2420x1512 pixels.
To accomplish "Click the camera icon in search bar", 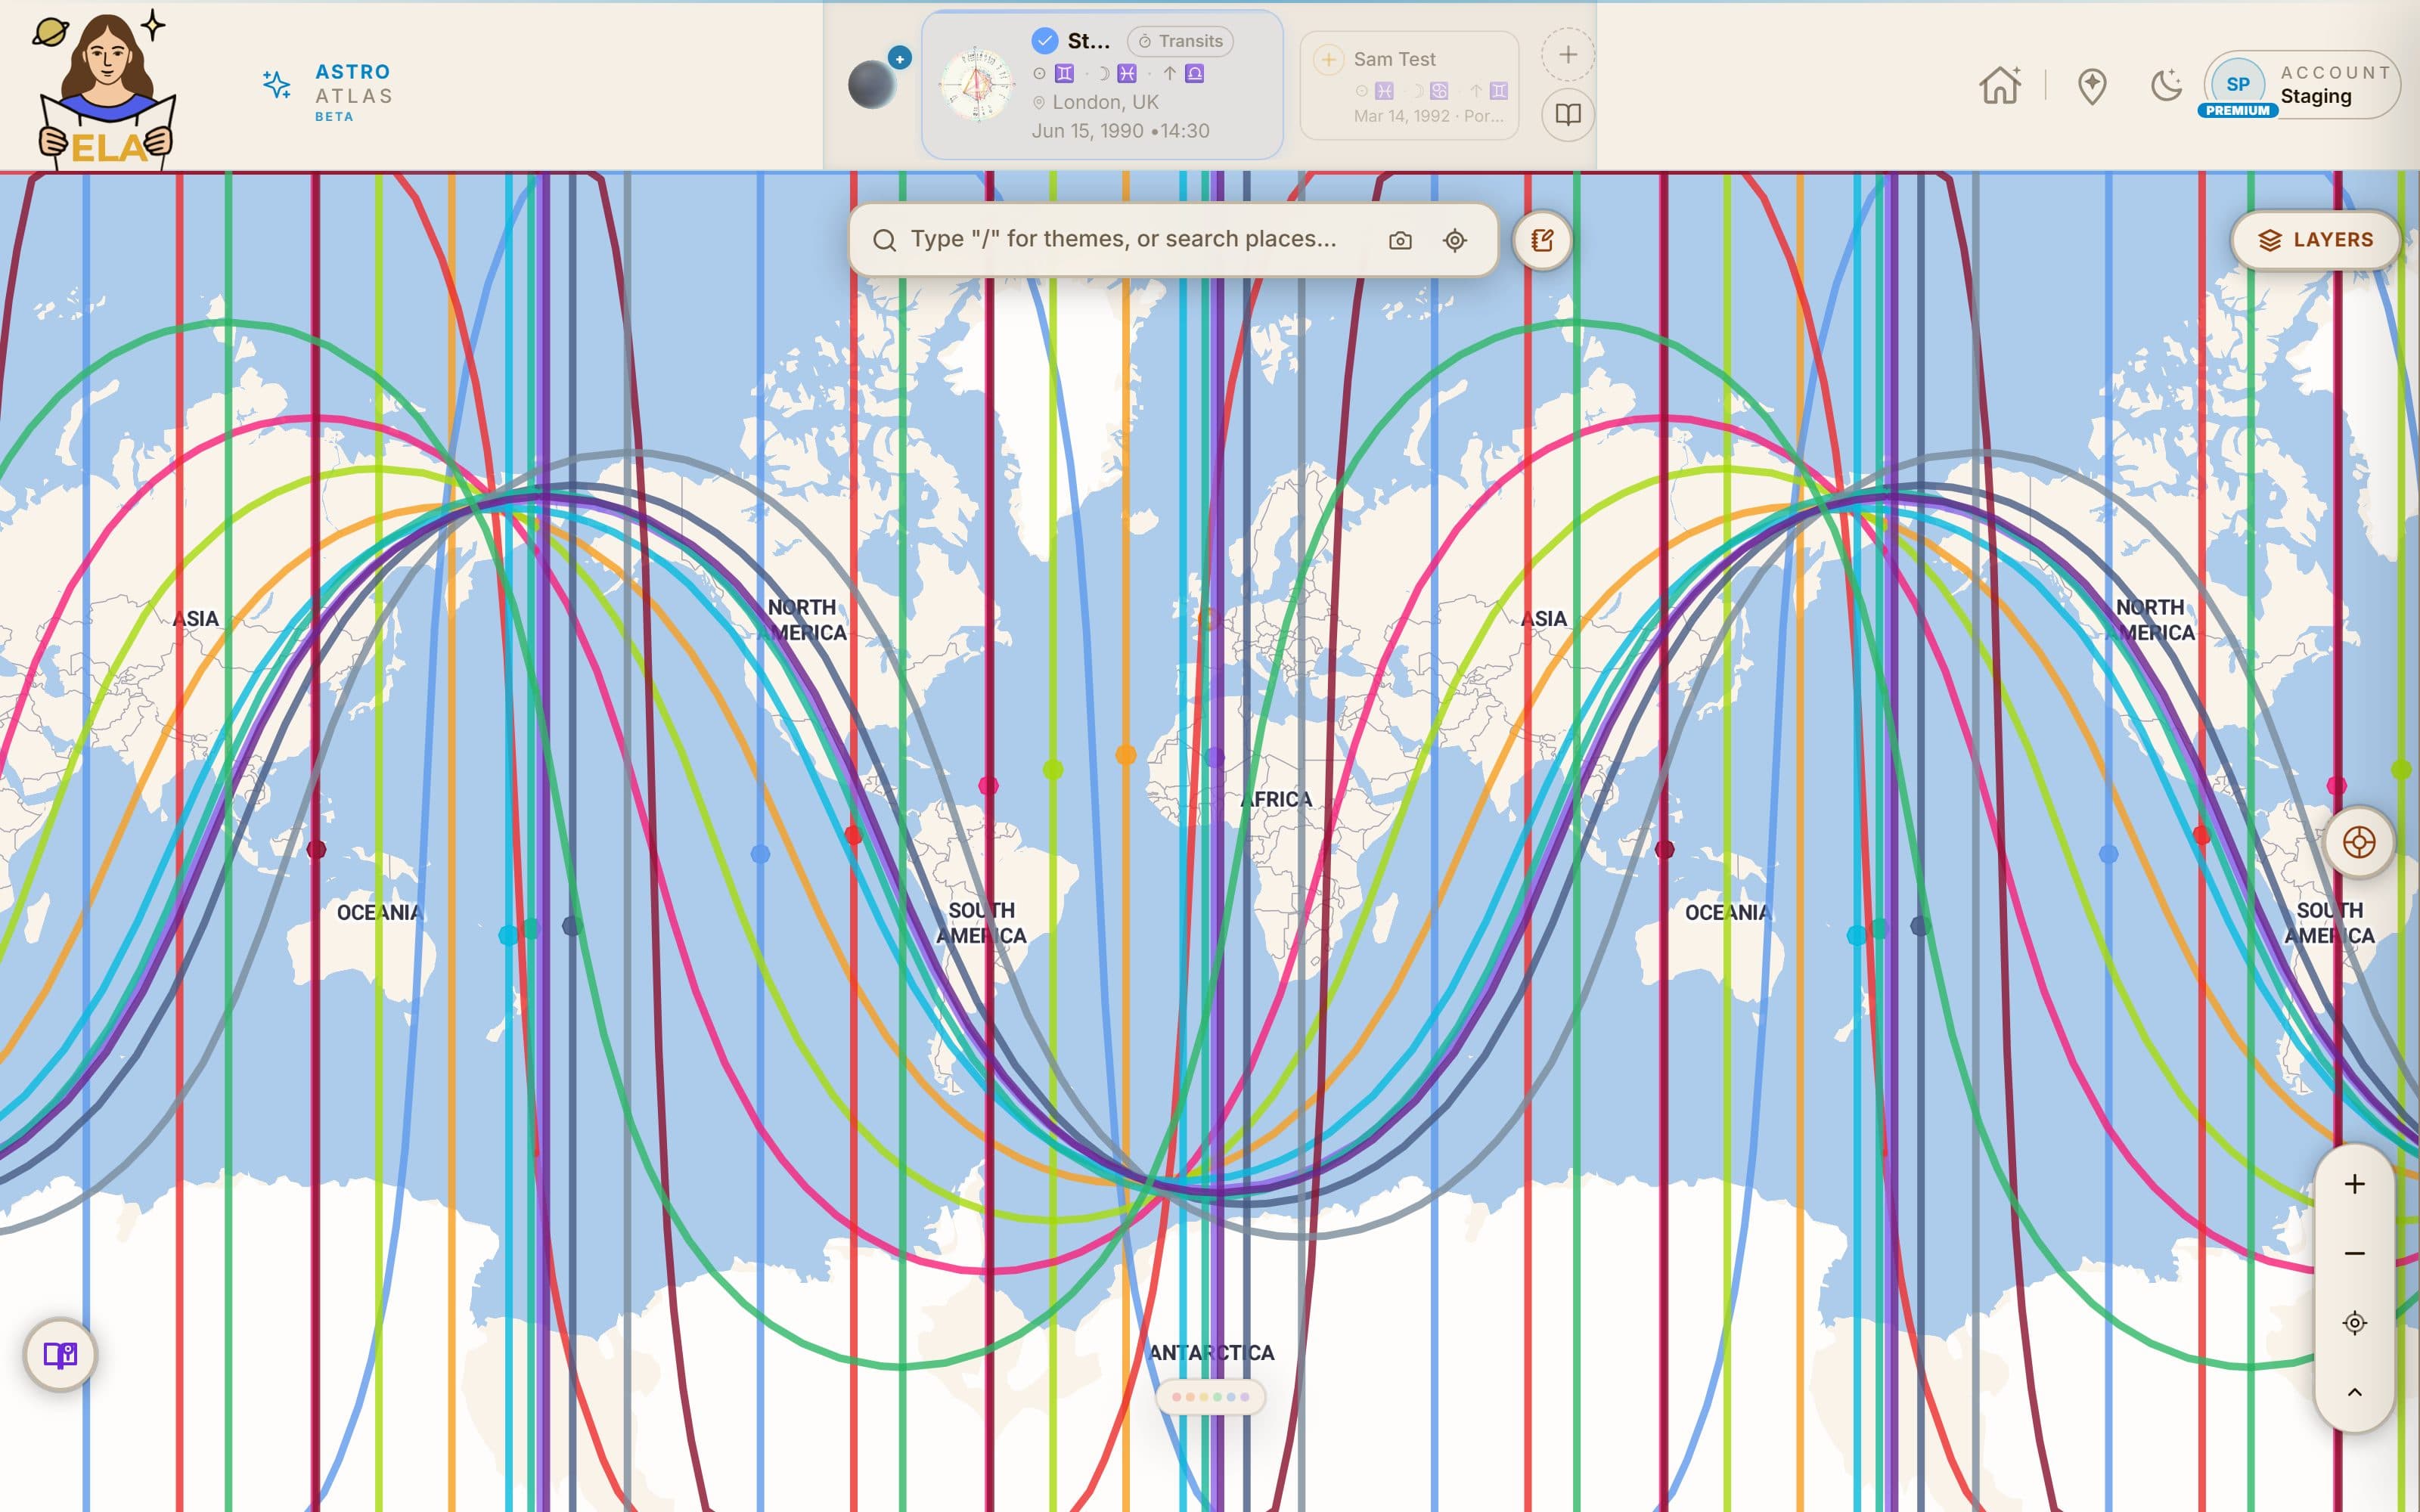I will (x=1400, y=240).
